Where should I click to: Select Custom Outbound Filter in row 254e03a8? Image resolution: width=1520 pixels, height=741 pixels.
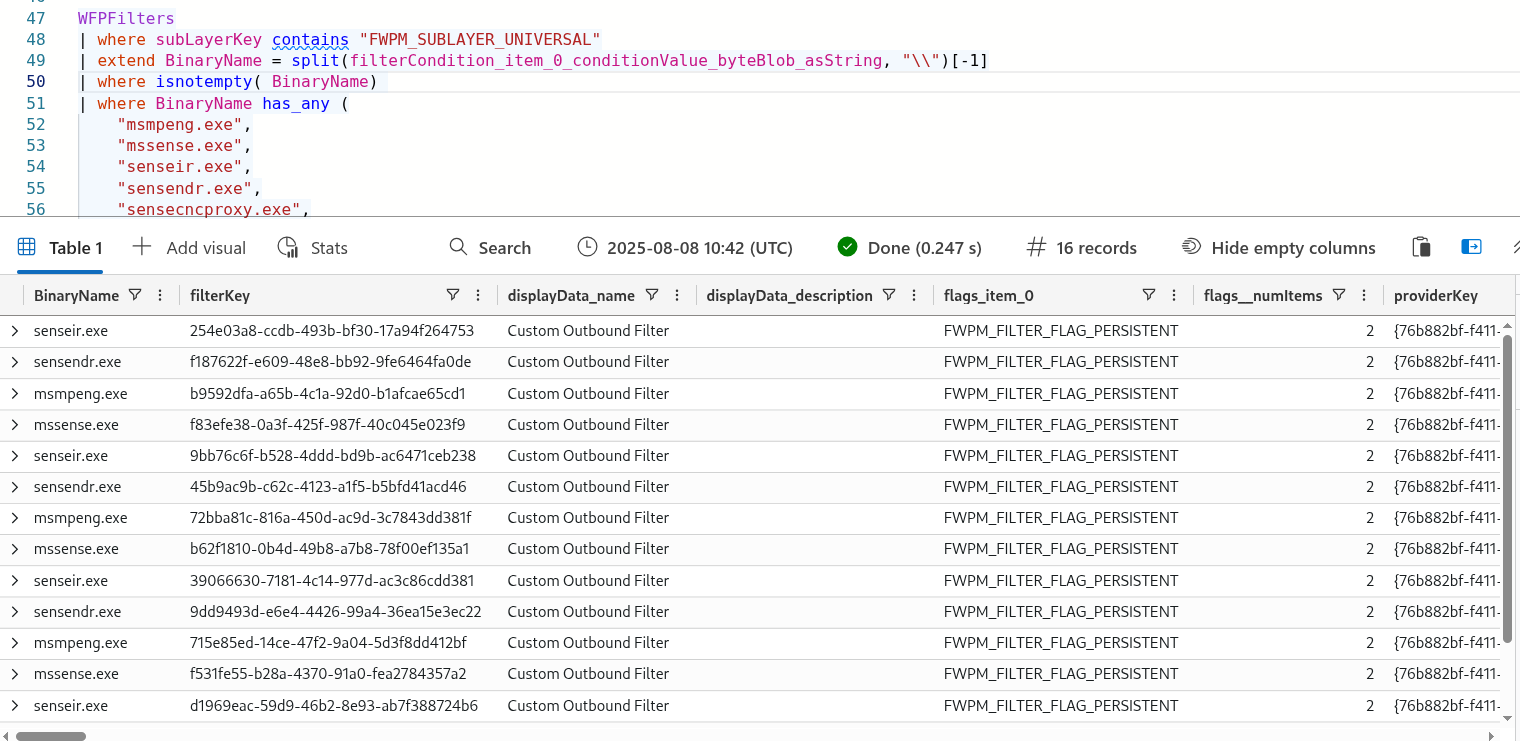588,330
